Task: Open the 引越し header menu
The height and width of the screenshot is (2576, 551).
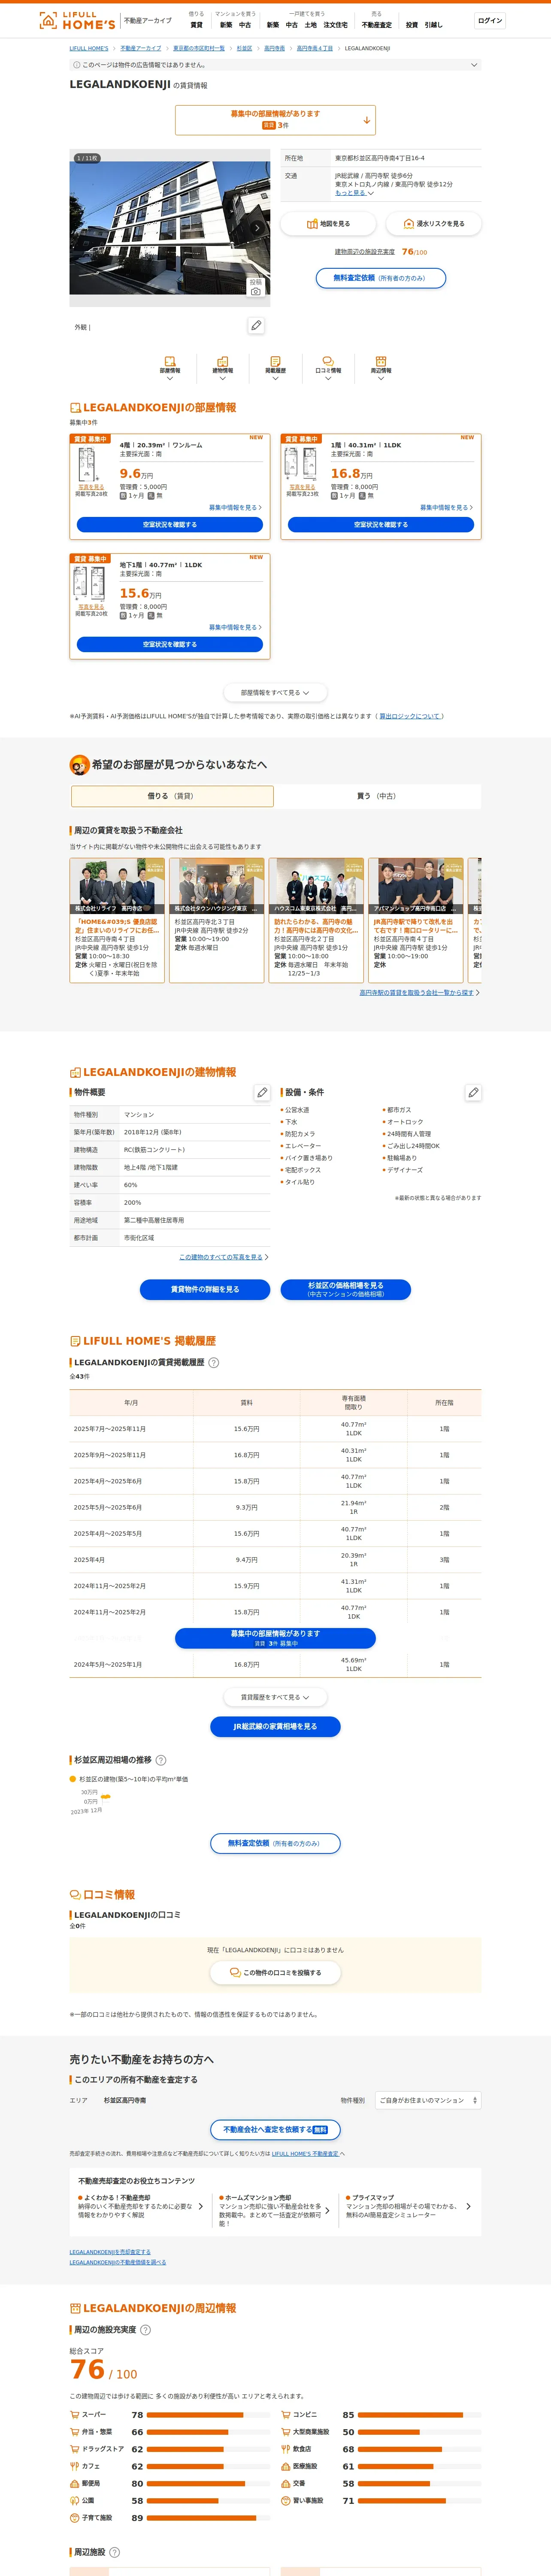Action: 433,25
